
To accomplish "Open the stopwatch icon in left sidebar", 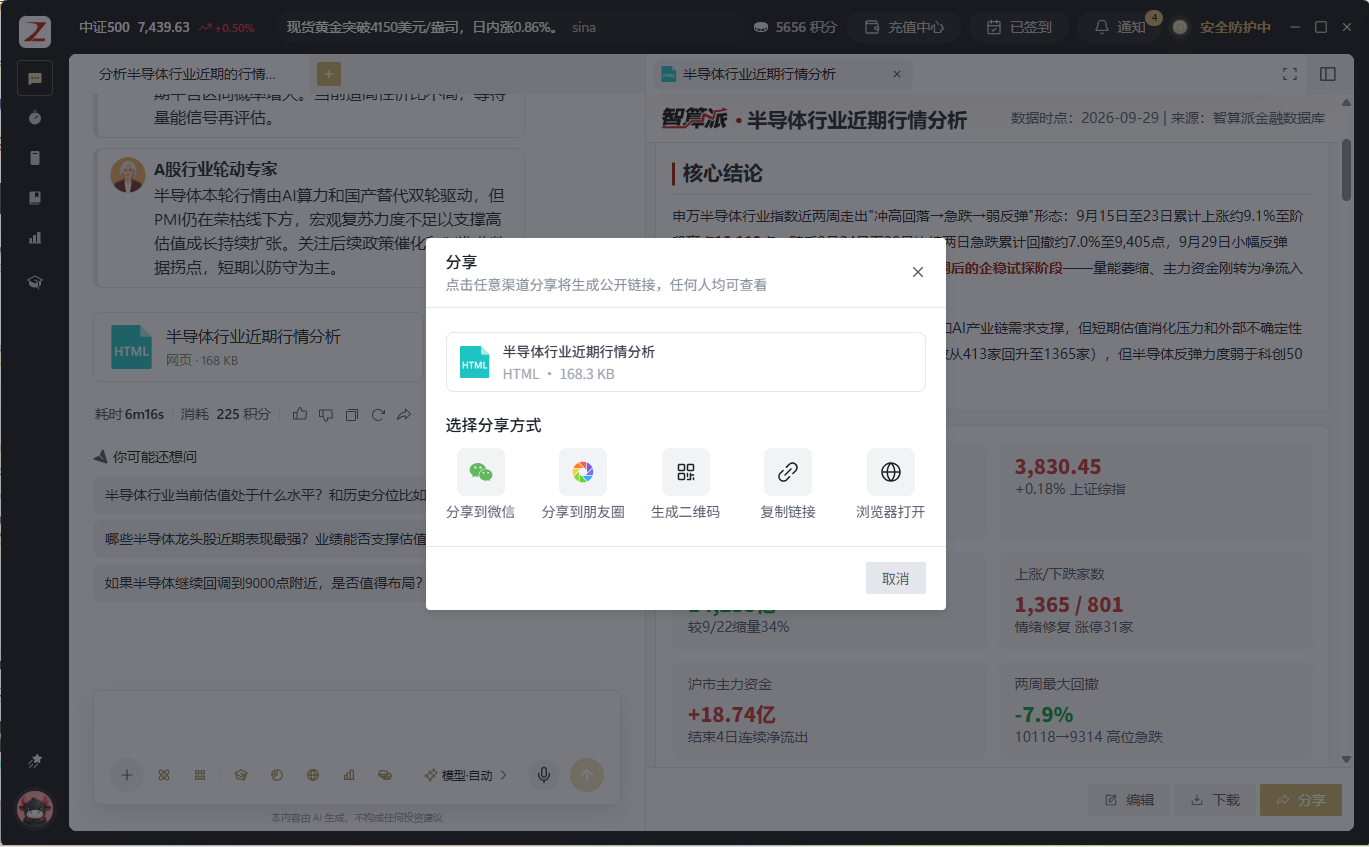I will pyautogui.click(x=35, y=118).
